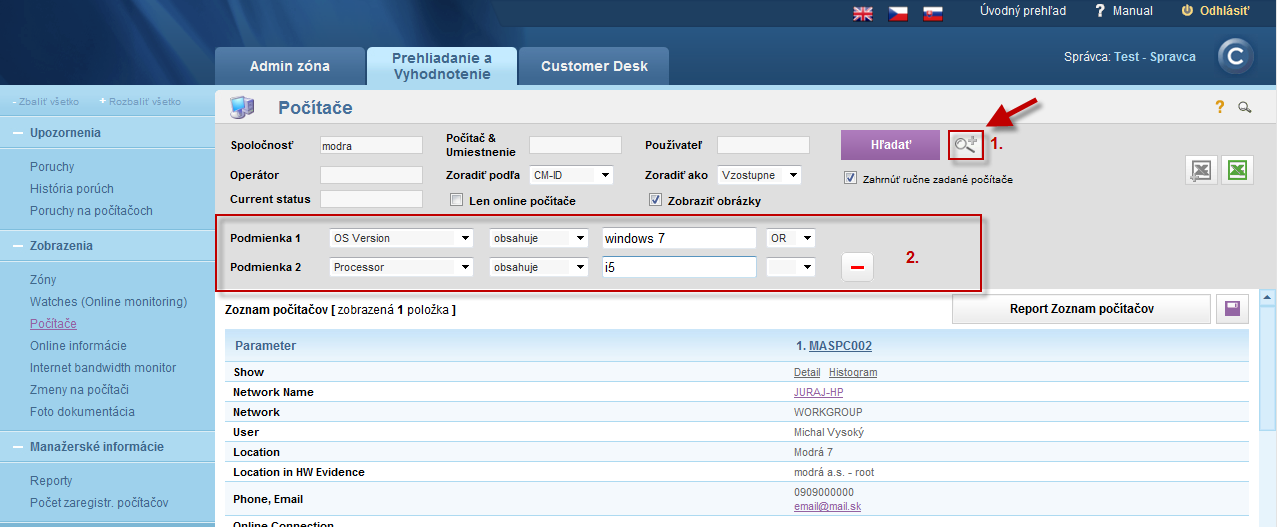
Task: Click the i5 value field
Action: coord(679,267)
